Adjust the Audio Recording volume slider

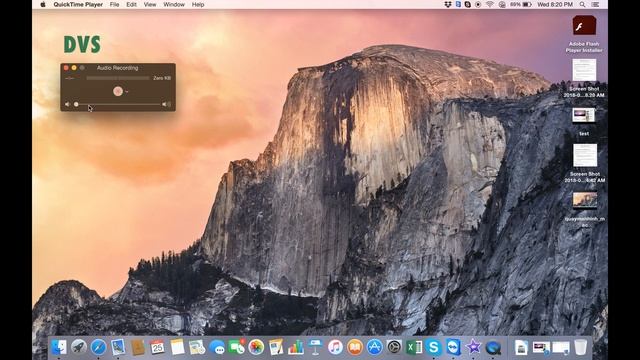tap(118, 104)
